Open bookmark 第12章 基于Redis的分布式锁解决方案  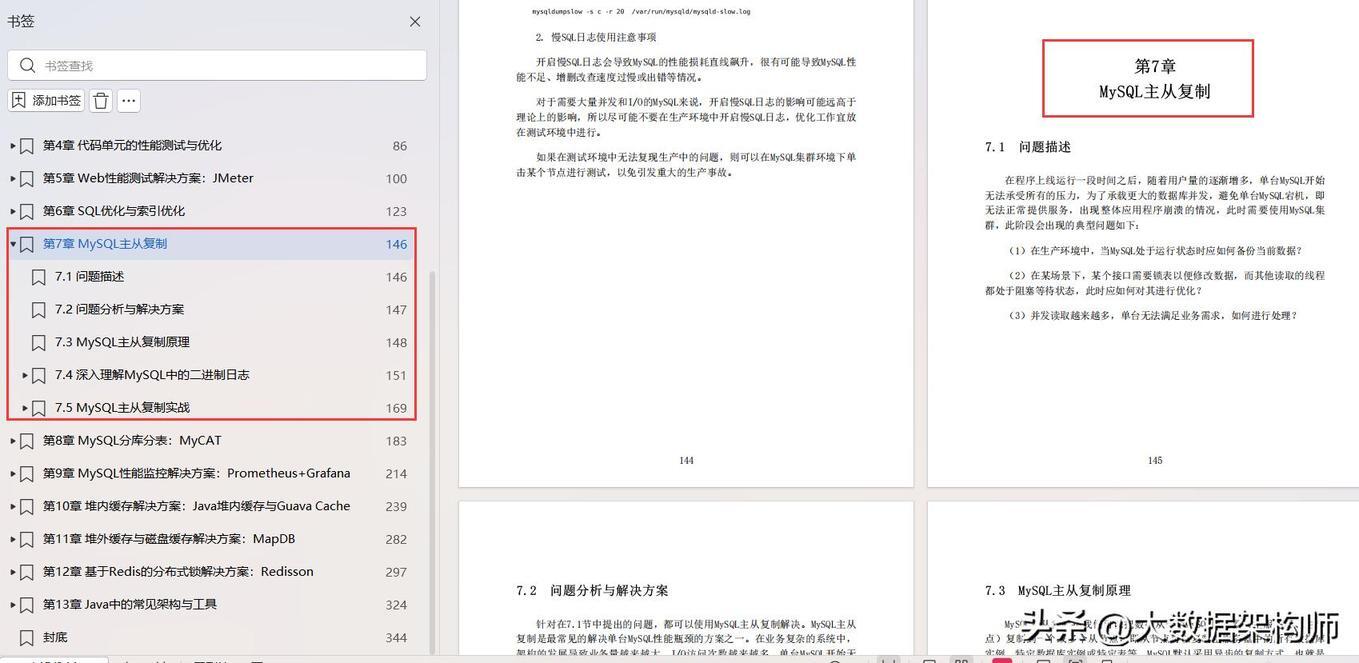178,572
